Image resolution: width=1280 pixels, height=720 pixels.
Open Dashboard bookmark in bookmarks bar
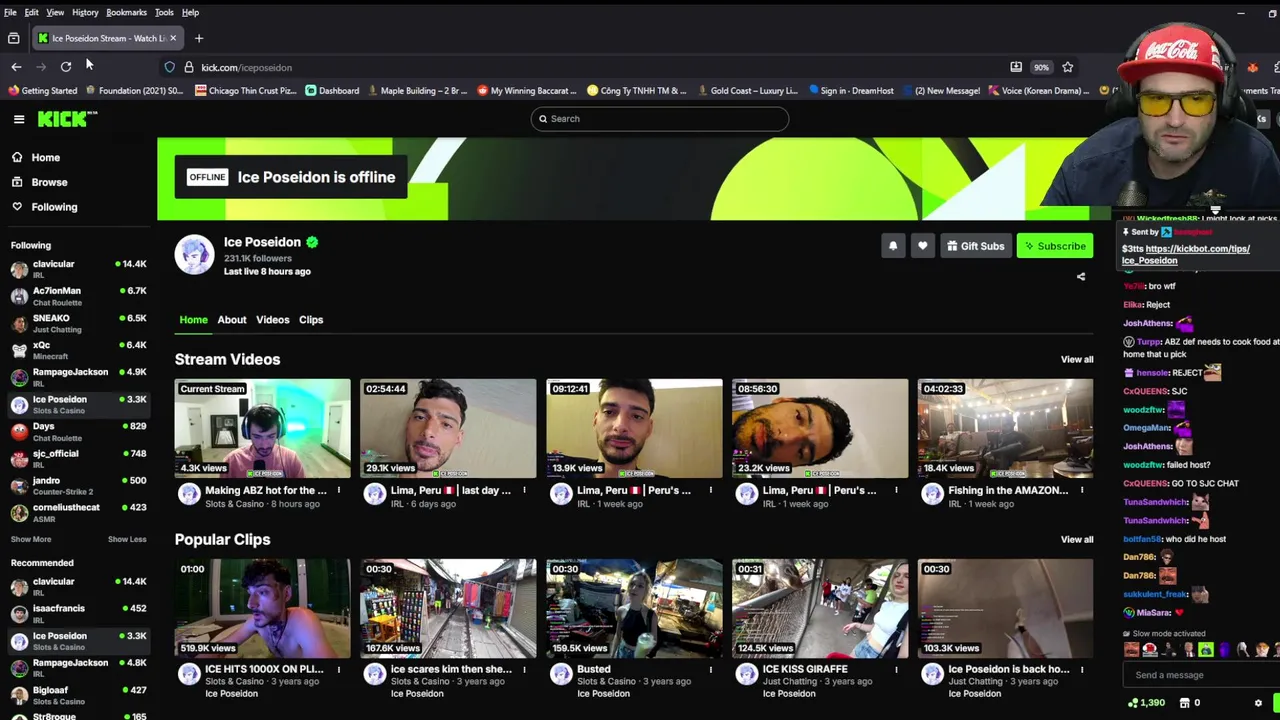(x=332, y=90)
